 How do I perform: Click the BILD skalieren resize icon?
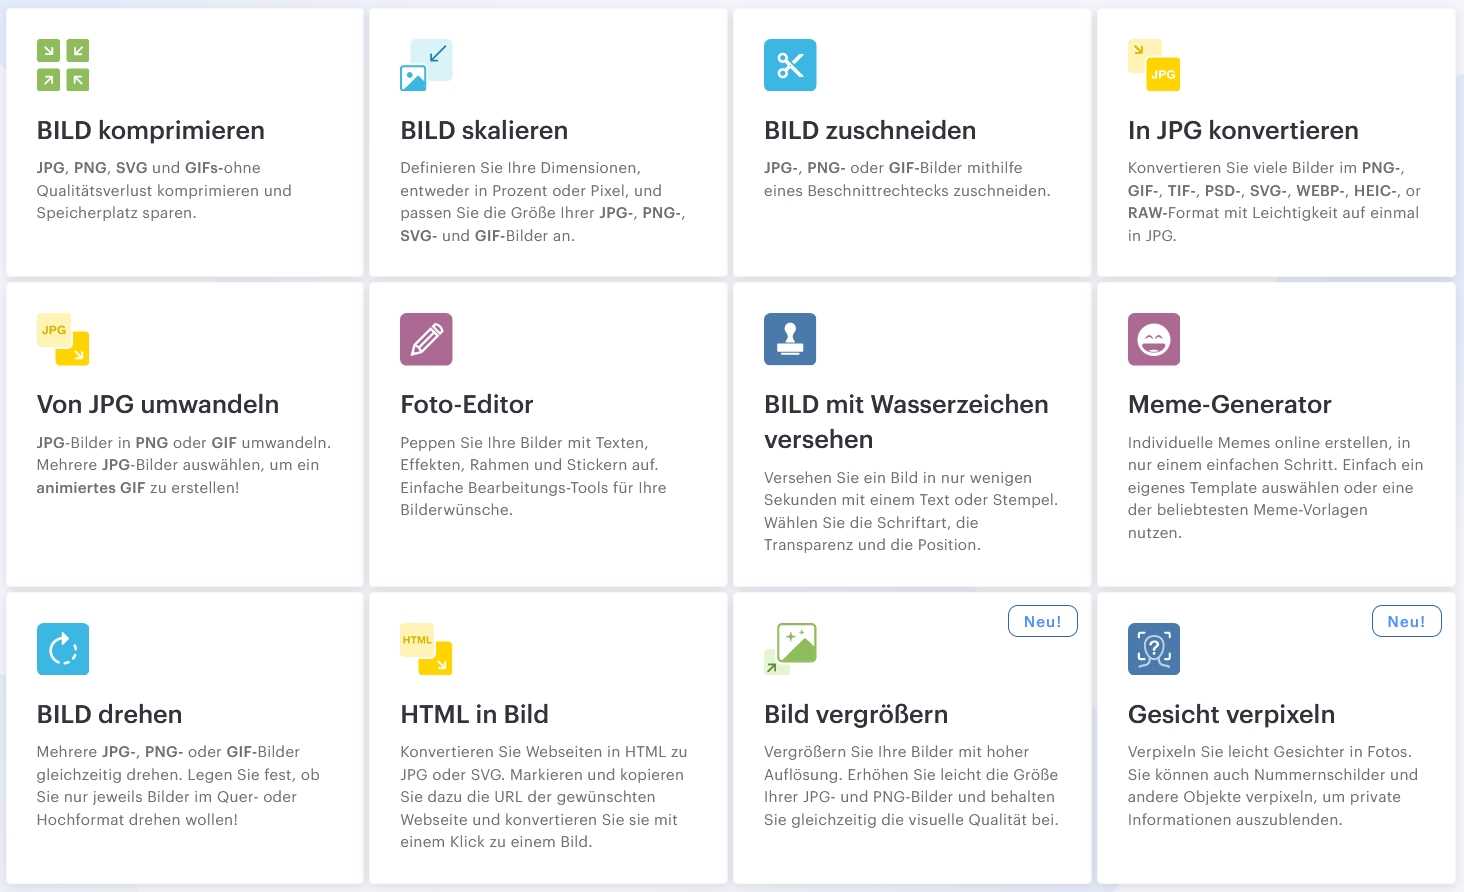tap(426, 65)
